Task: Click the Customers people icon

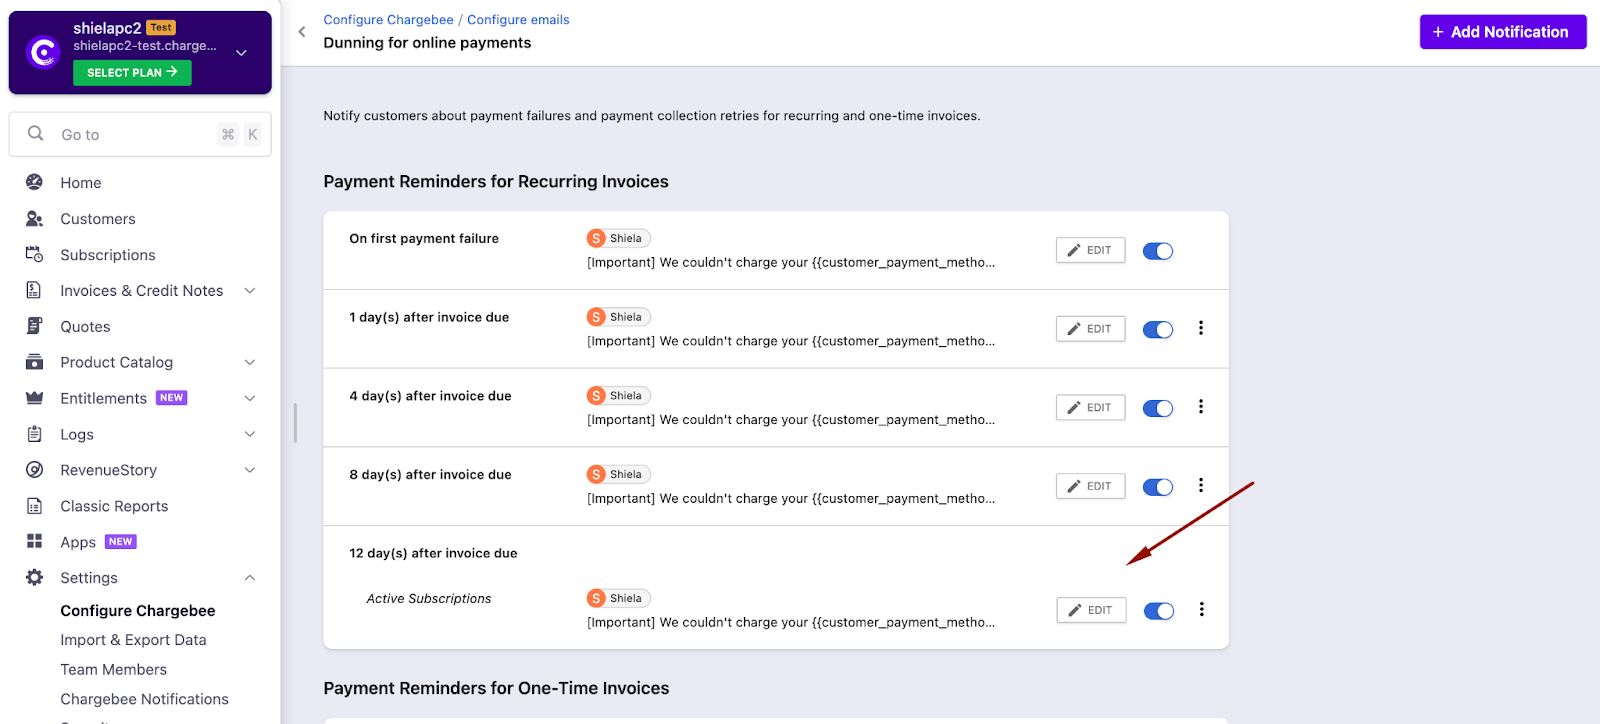Action: tap(34, 218)
